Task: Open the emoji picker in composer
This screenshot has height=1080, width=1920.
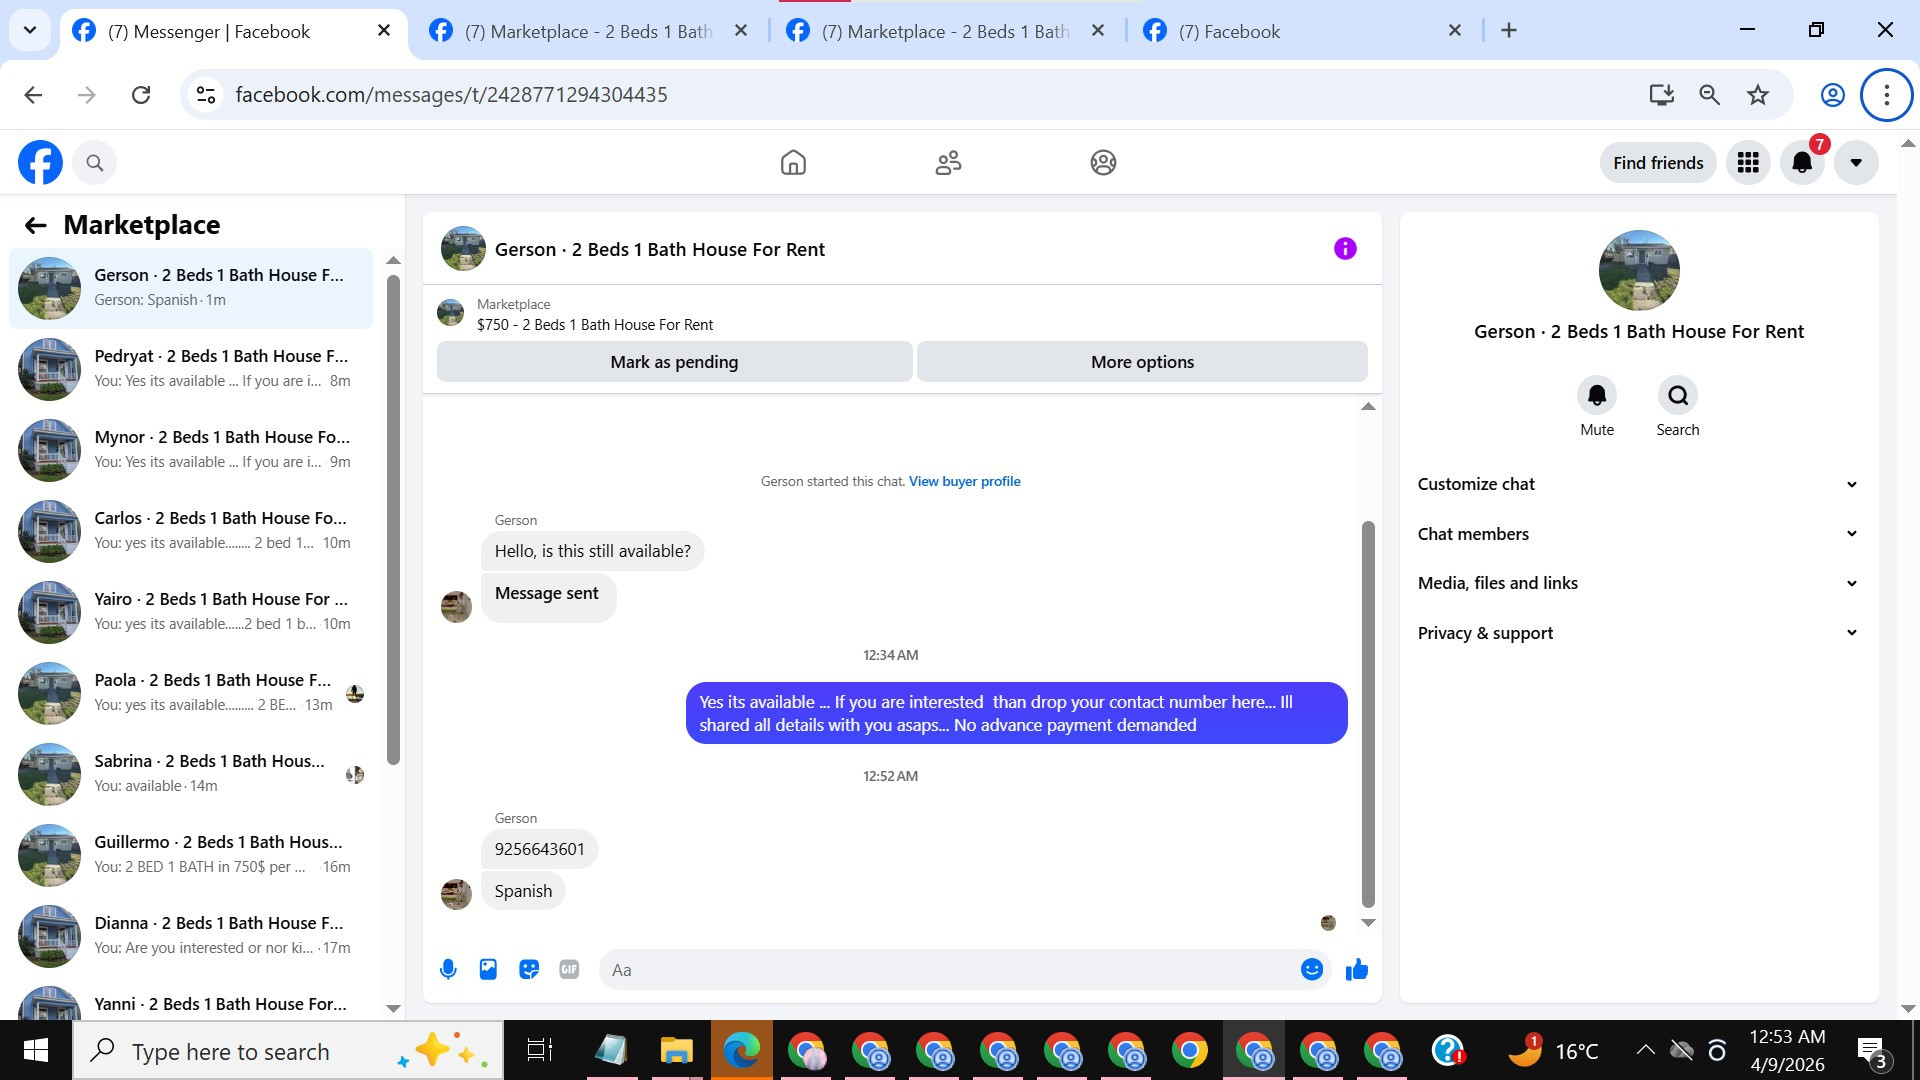Action: pyautogui.click(x=1312, y=969)
